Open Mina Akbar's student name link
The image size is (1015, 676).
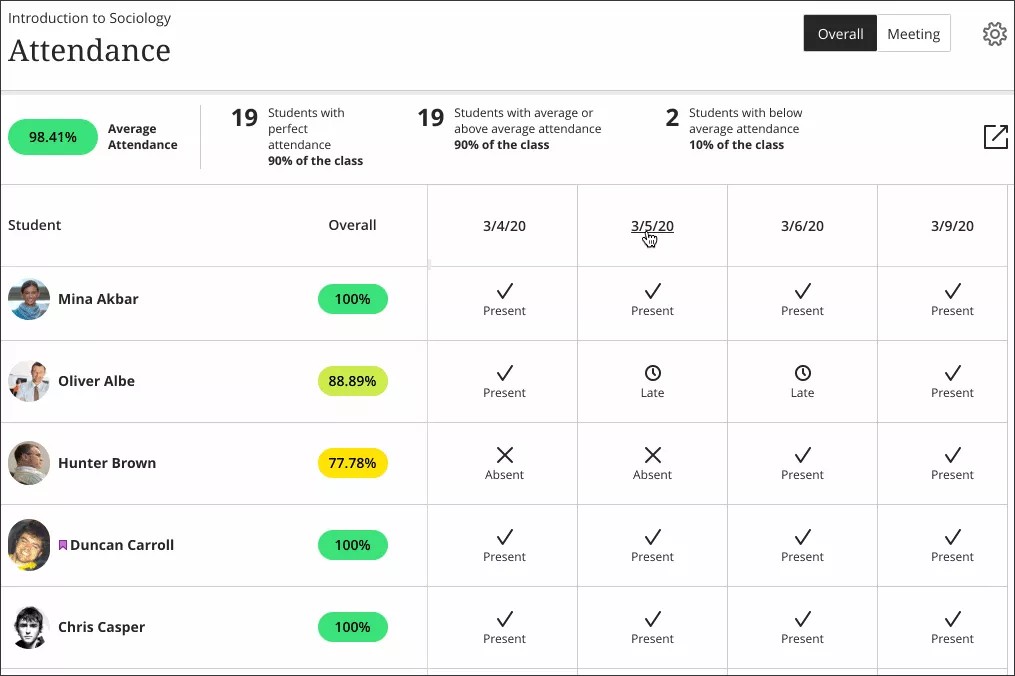click(98, 299)
